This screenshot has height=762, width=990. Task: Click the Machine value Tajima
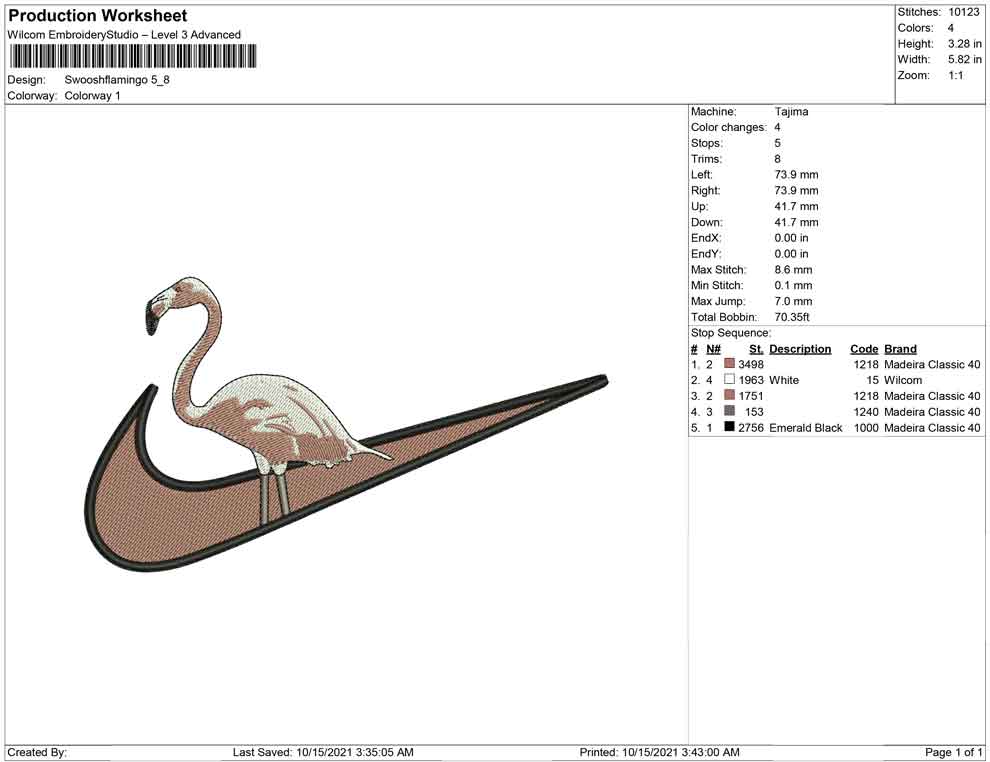(x=791, y=112)
